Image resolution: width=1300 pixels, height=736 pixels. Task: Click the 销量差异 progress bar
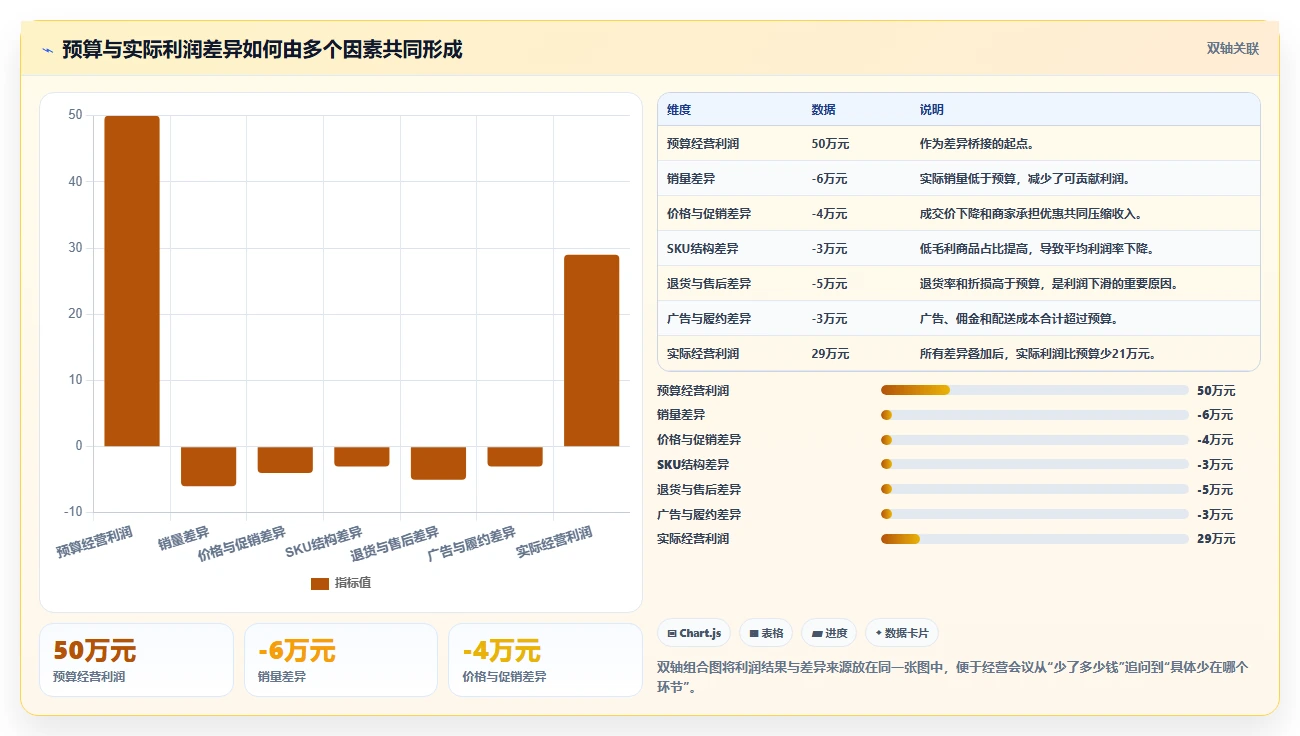[1035, 415]
